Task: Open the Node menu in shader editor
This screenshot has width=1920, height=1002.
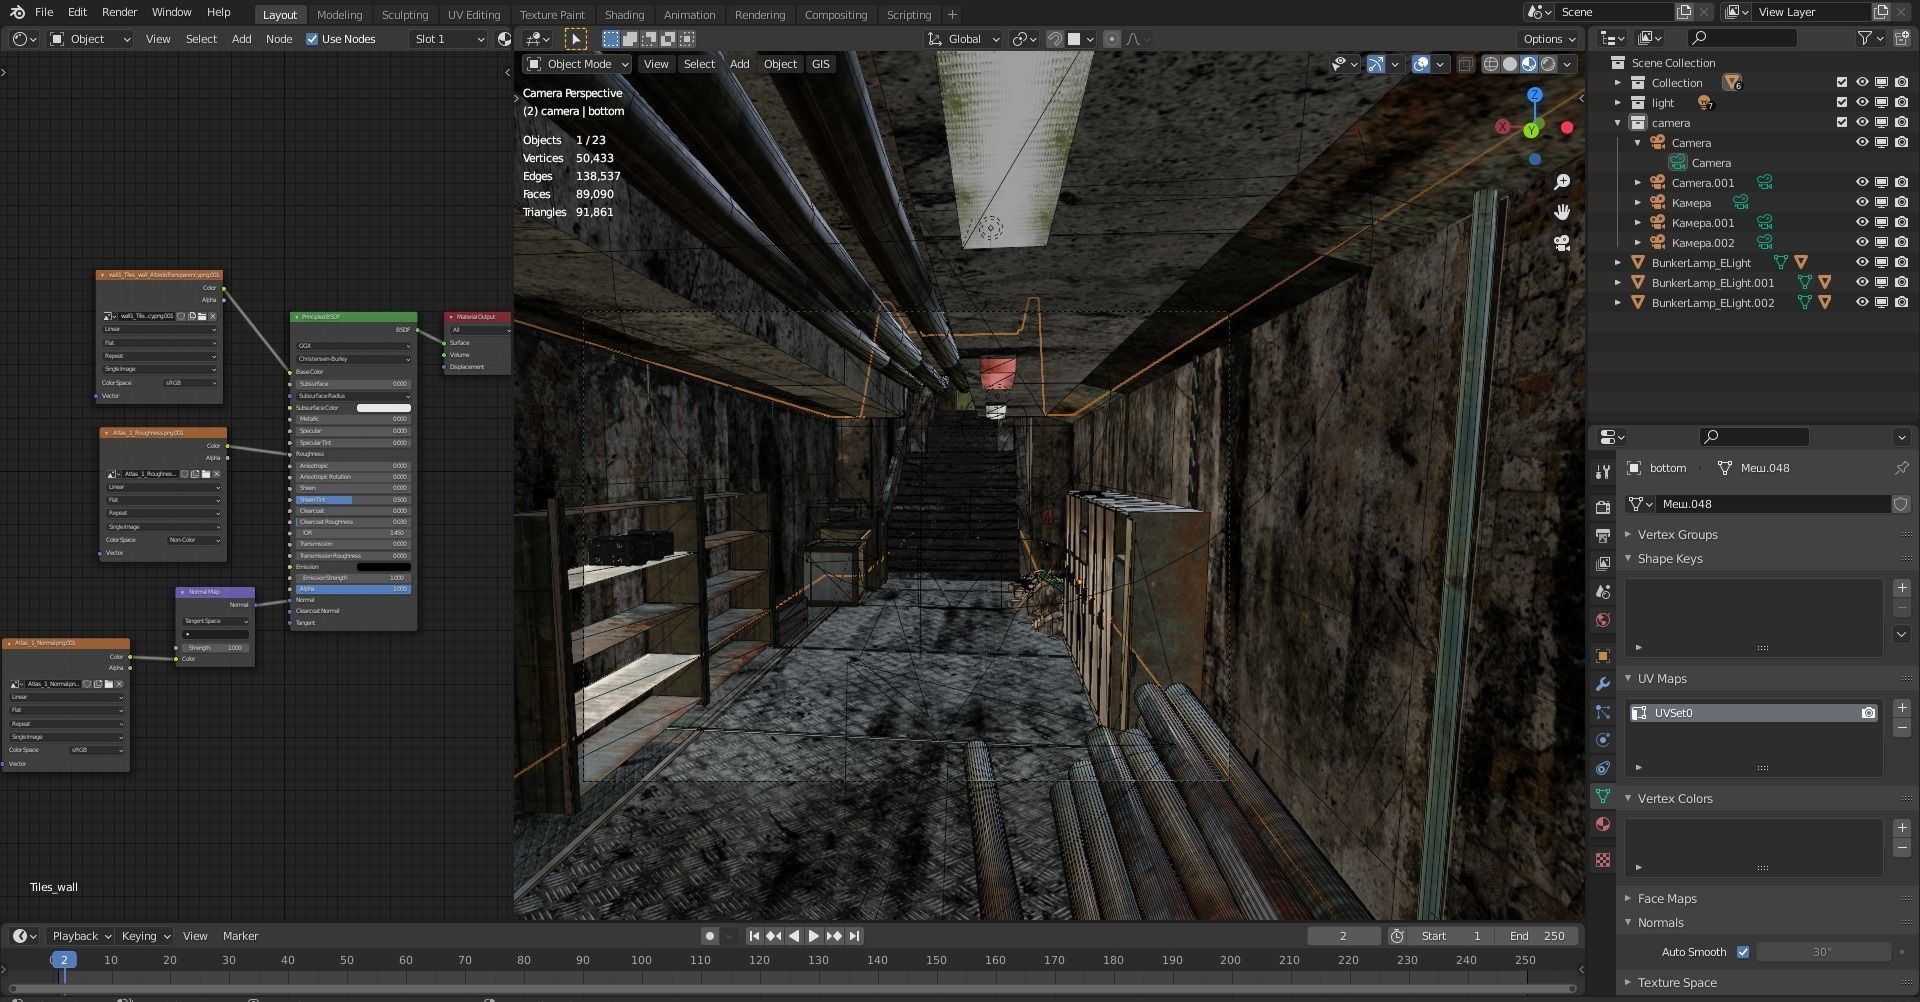Action: tap(279, 39)
